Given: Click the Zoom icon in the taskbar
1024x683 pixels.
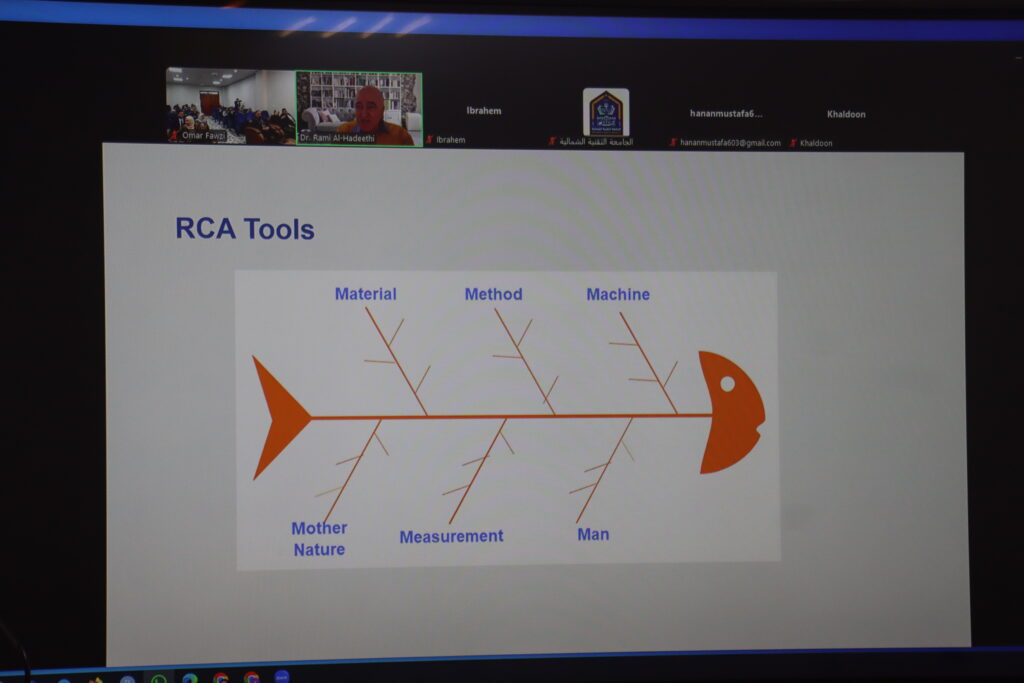Looking at the screenshot, I should (x=282, y=677).
